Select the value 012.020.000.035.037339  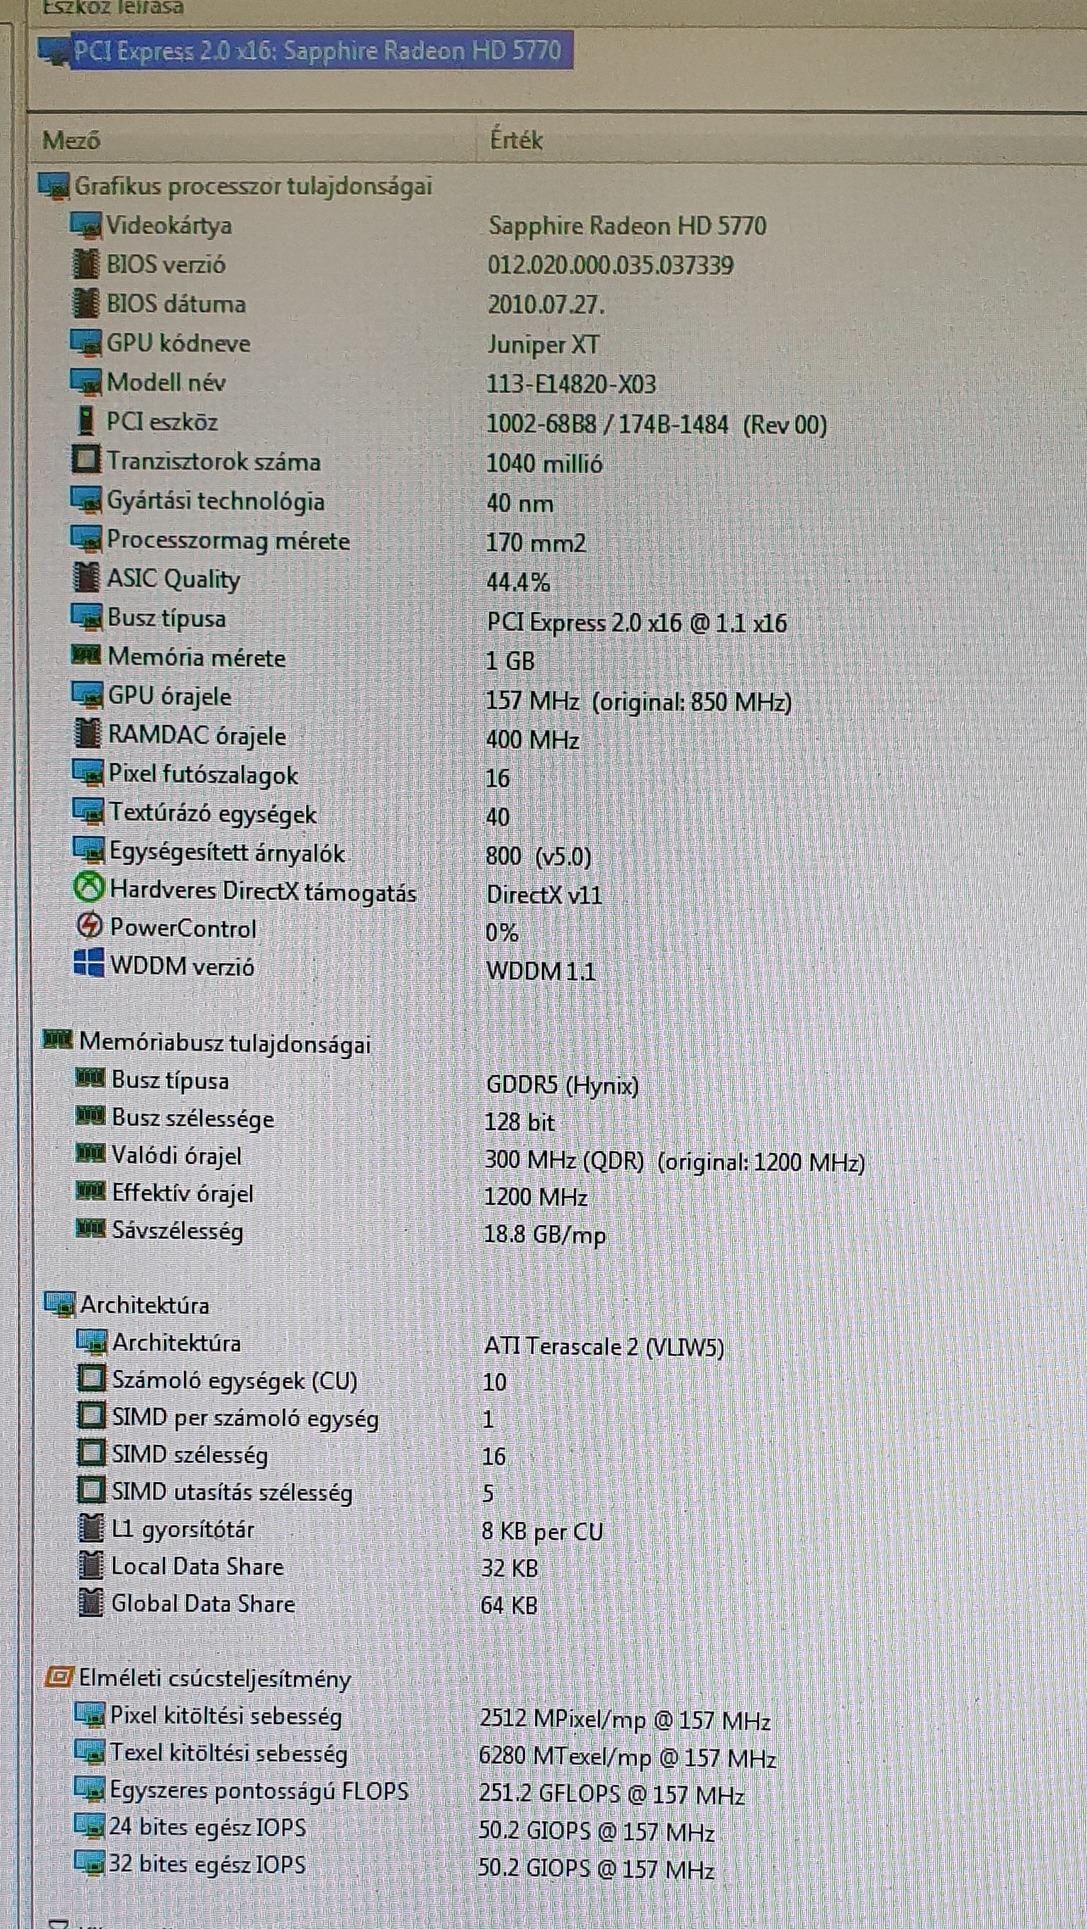pos(610,266)
